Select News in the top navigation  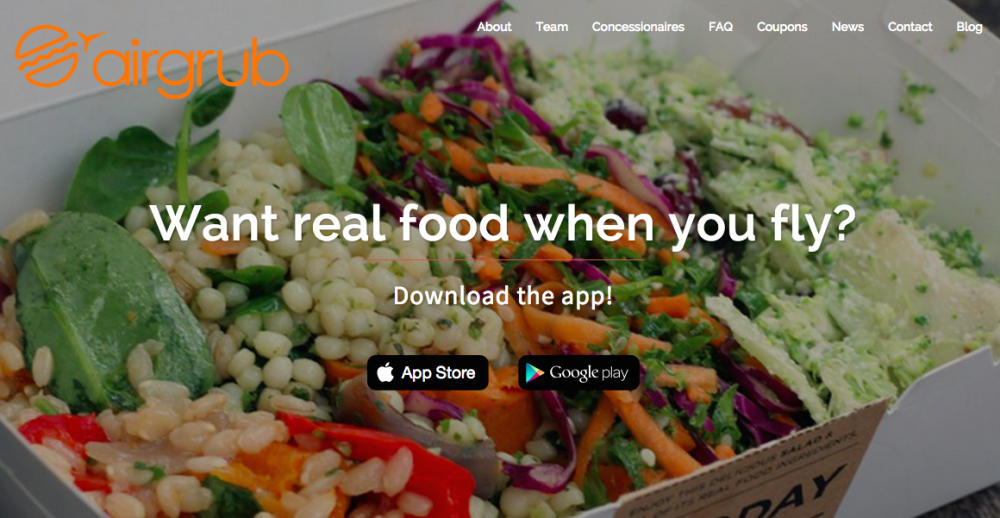[x=848, y=27]
